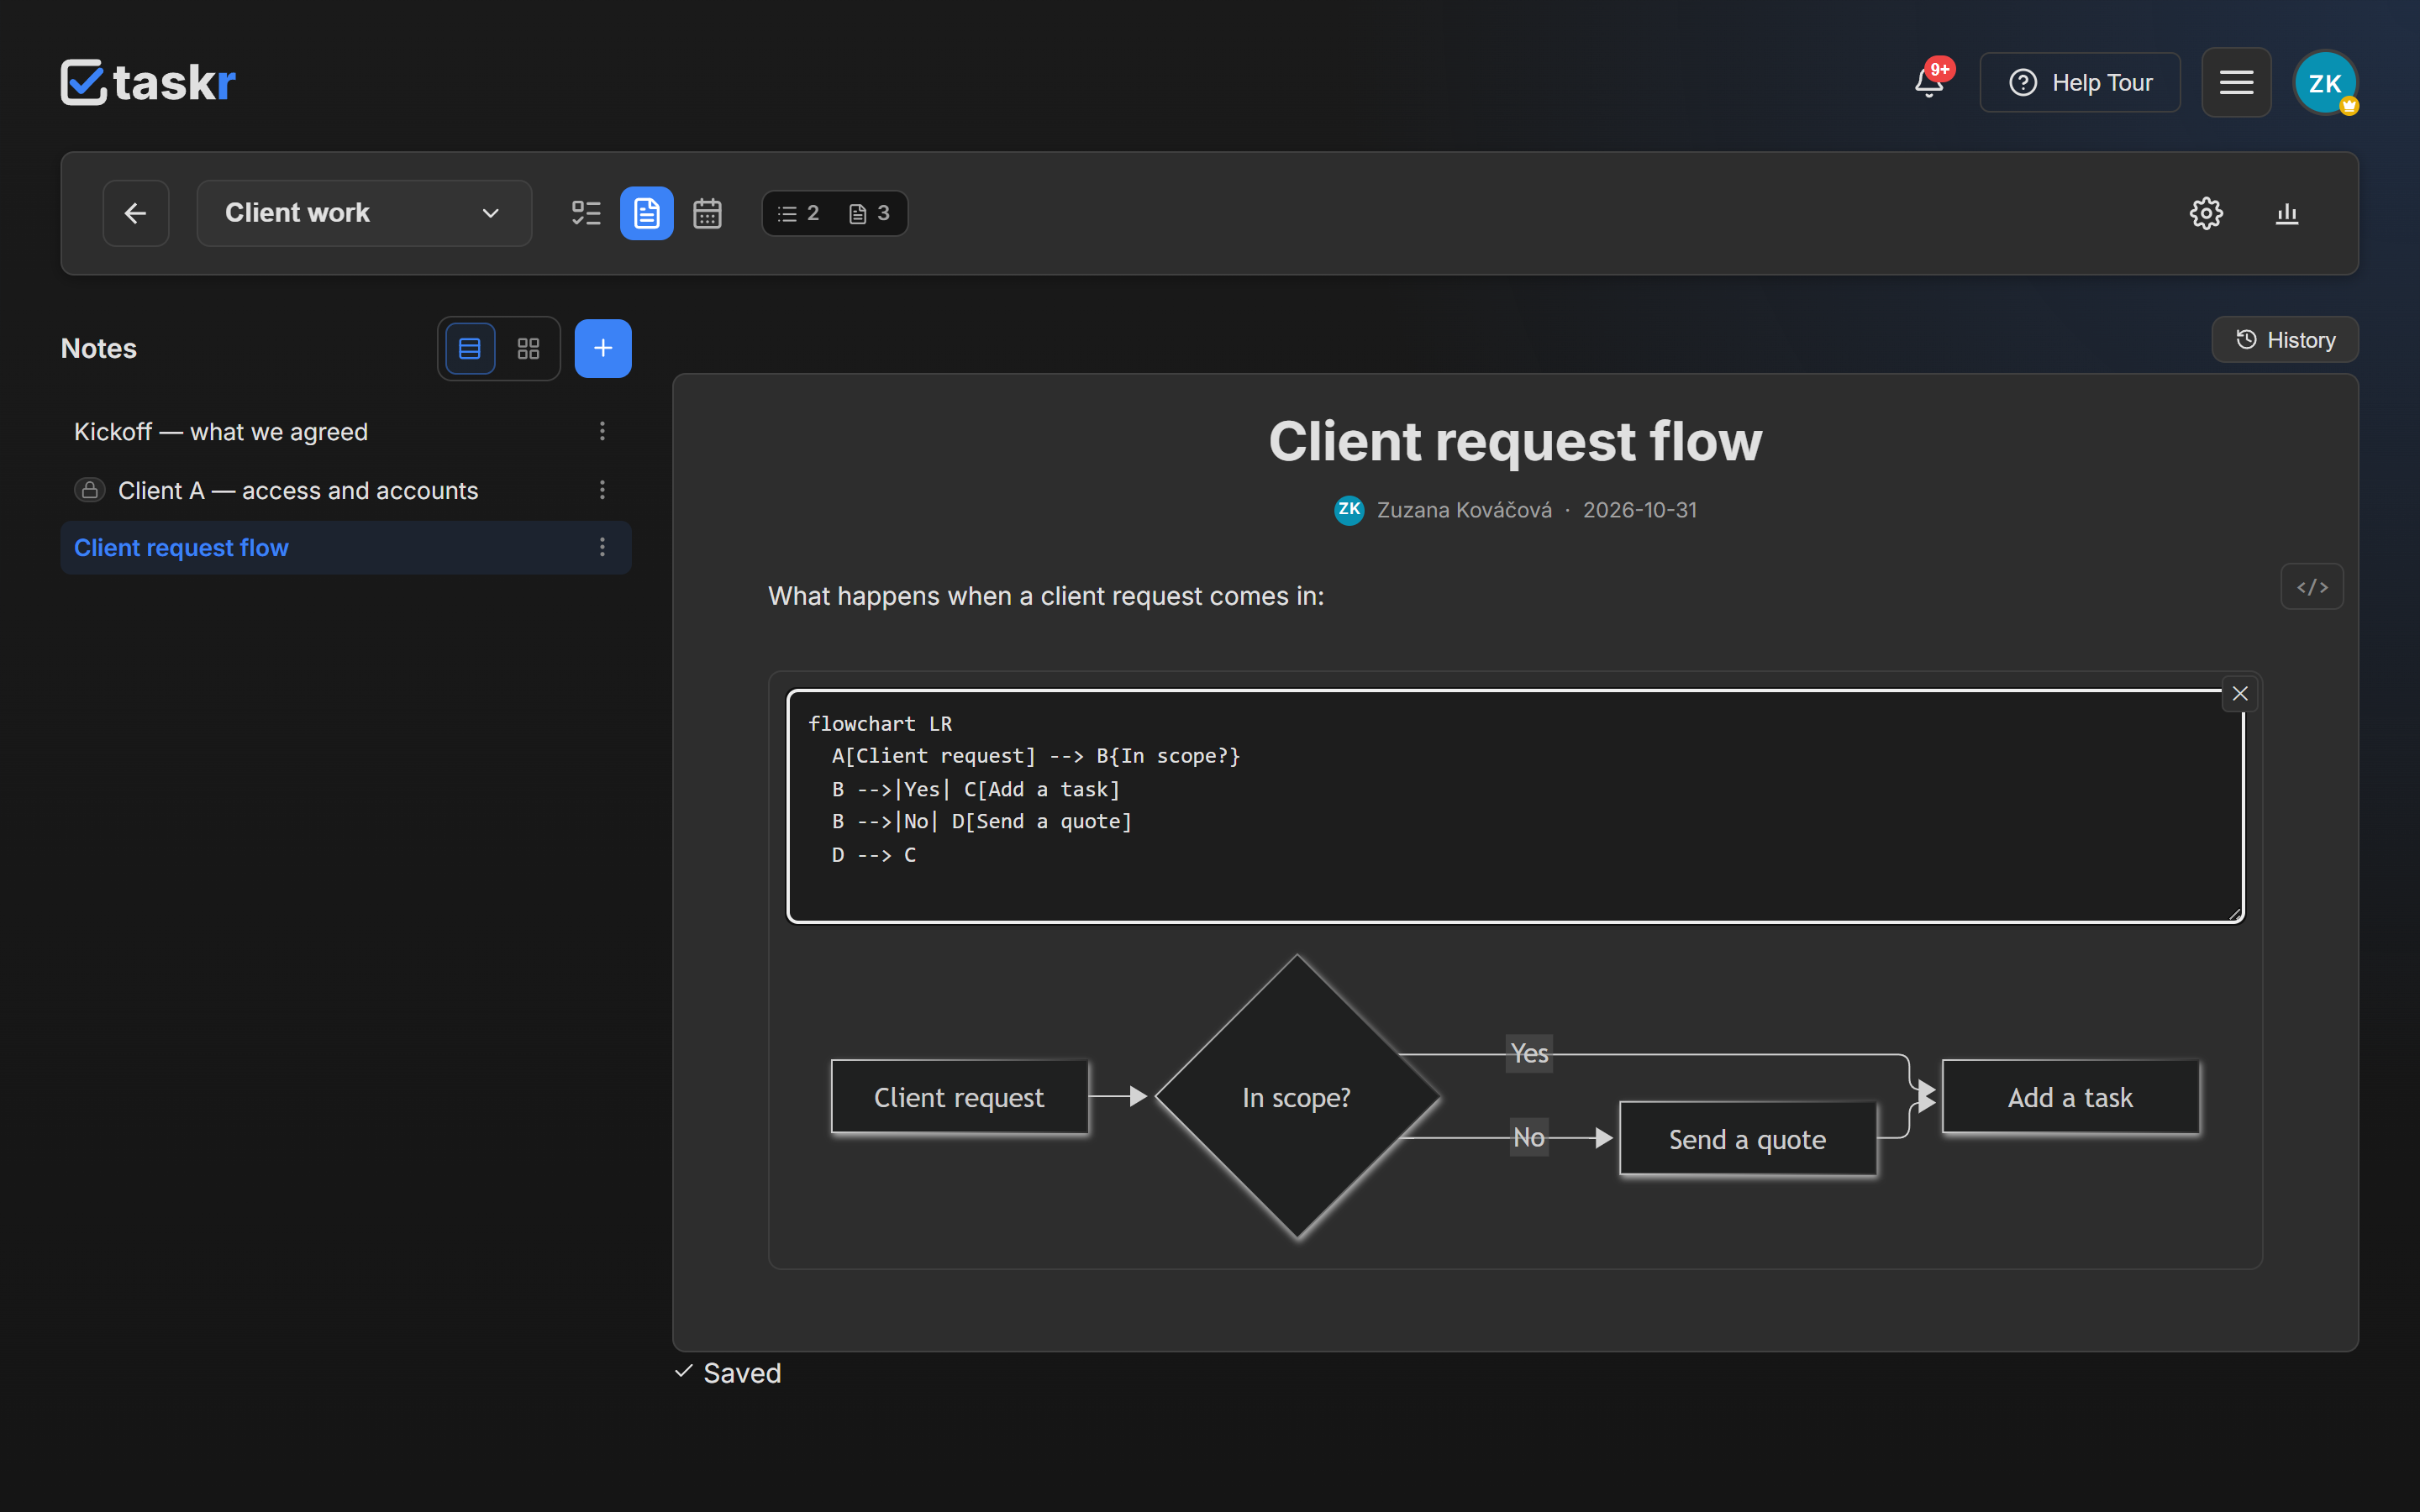Click the Help Tour button

pyautogui.click(x=2080, y=82)
